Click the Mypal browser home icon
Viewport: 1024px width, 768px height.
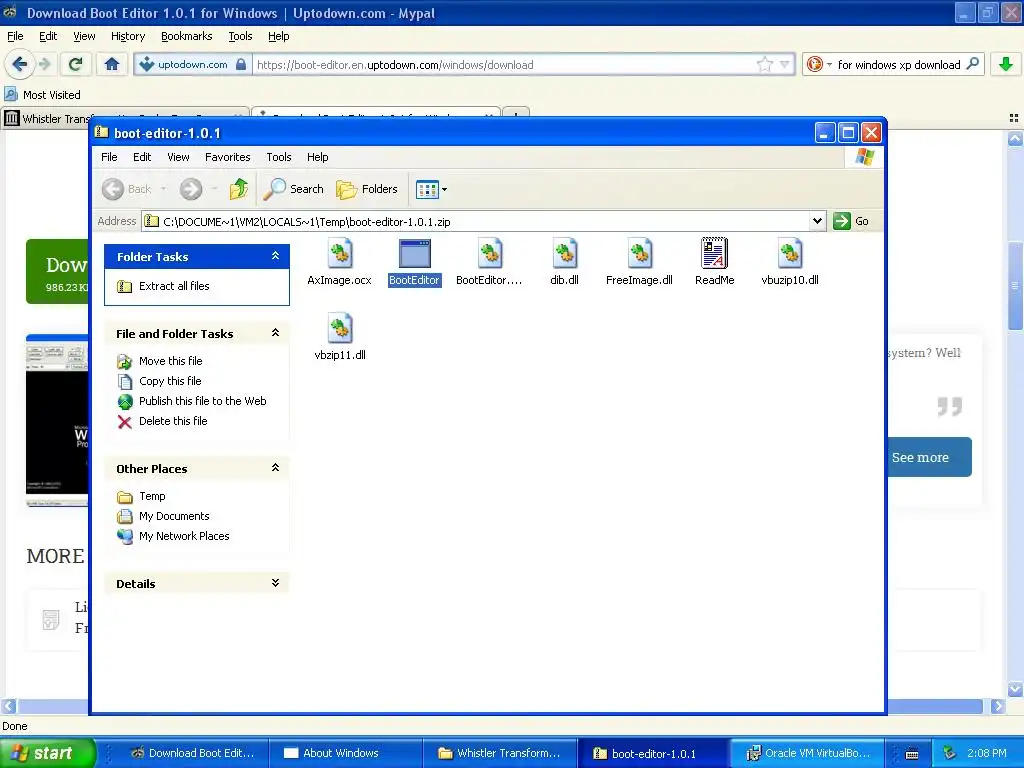112,64
